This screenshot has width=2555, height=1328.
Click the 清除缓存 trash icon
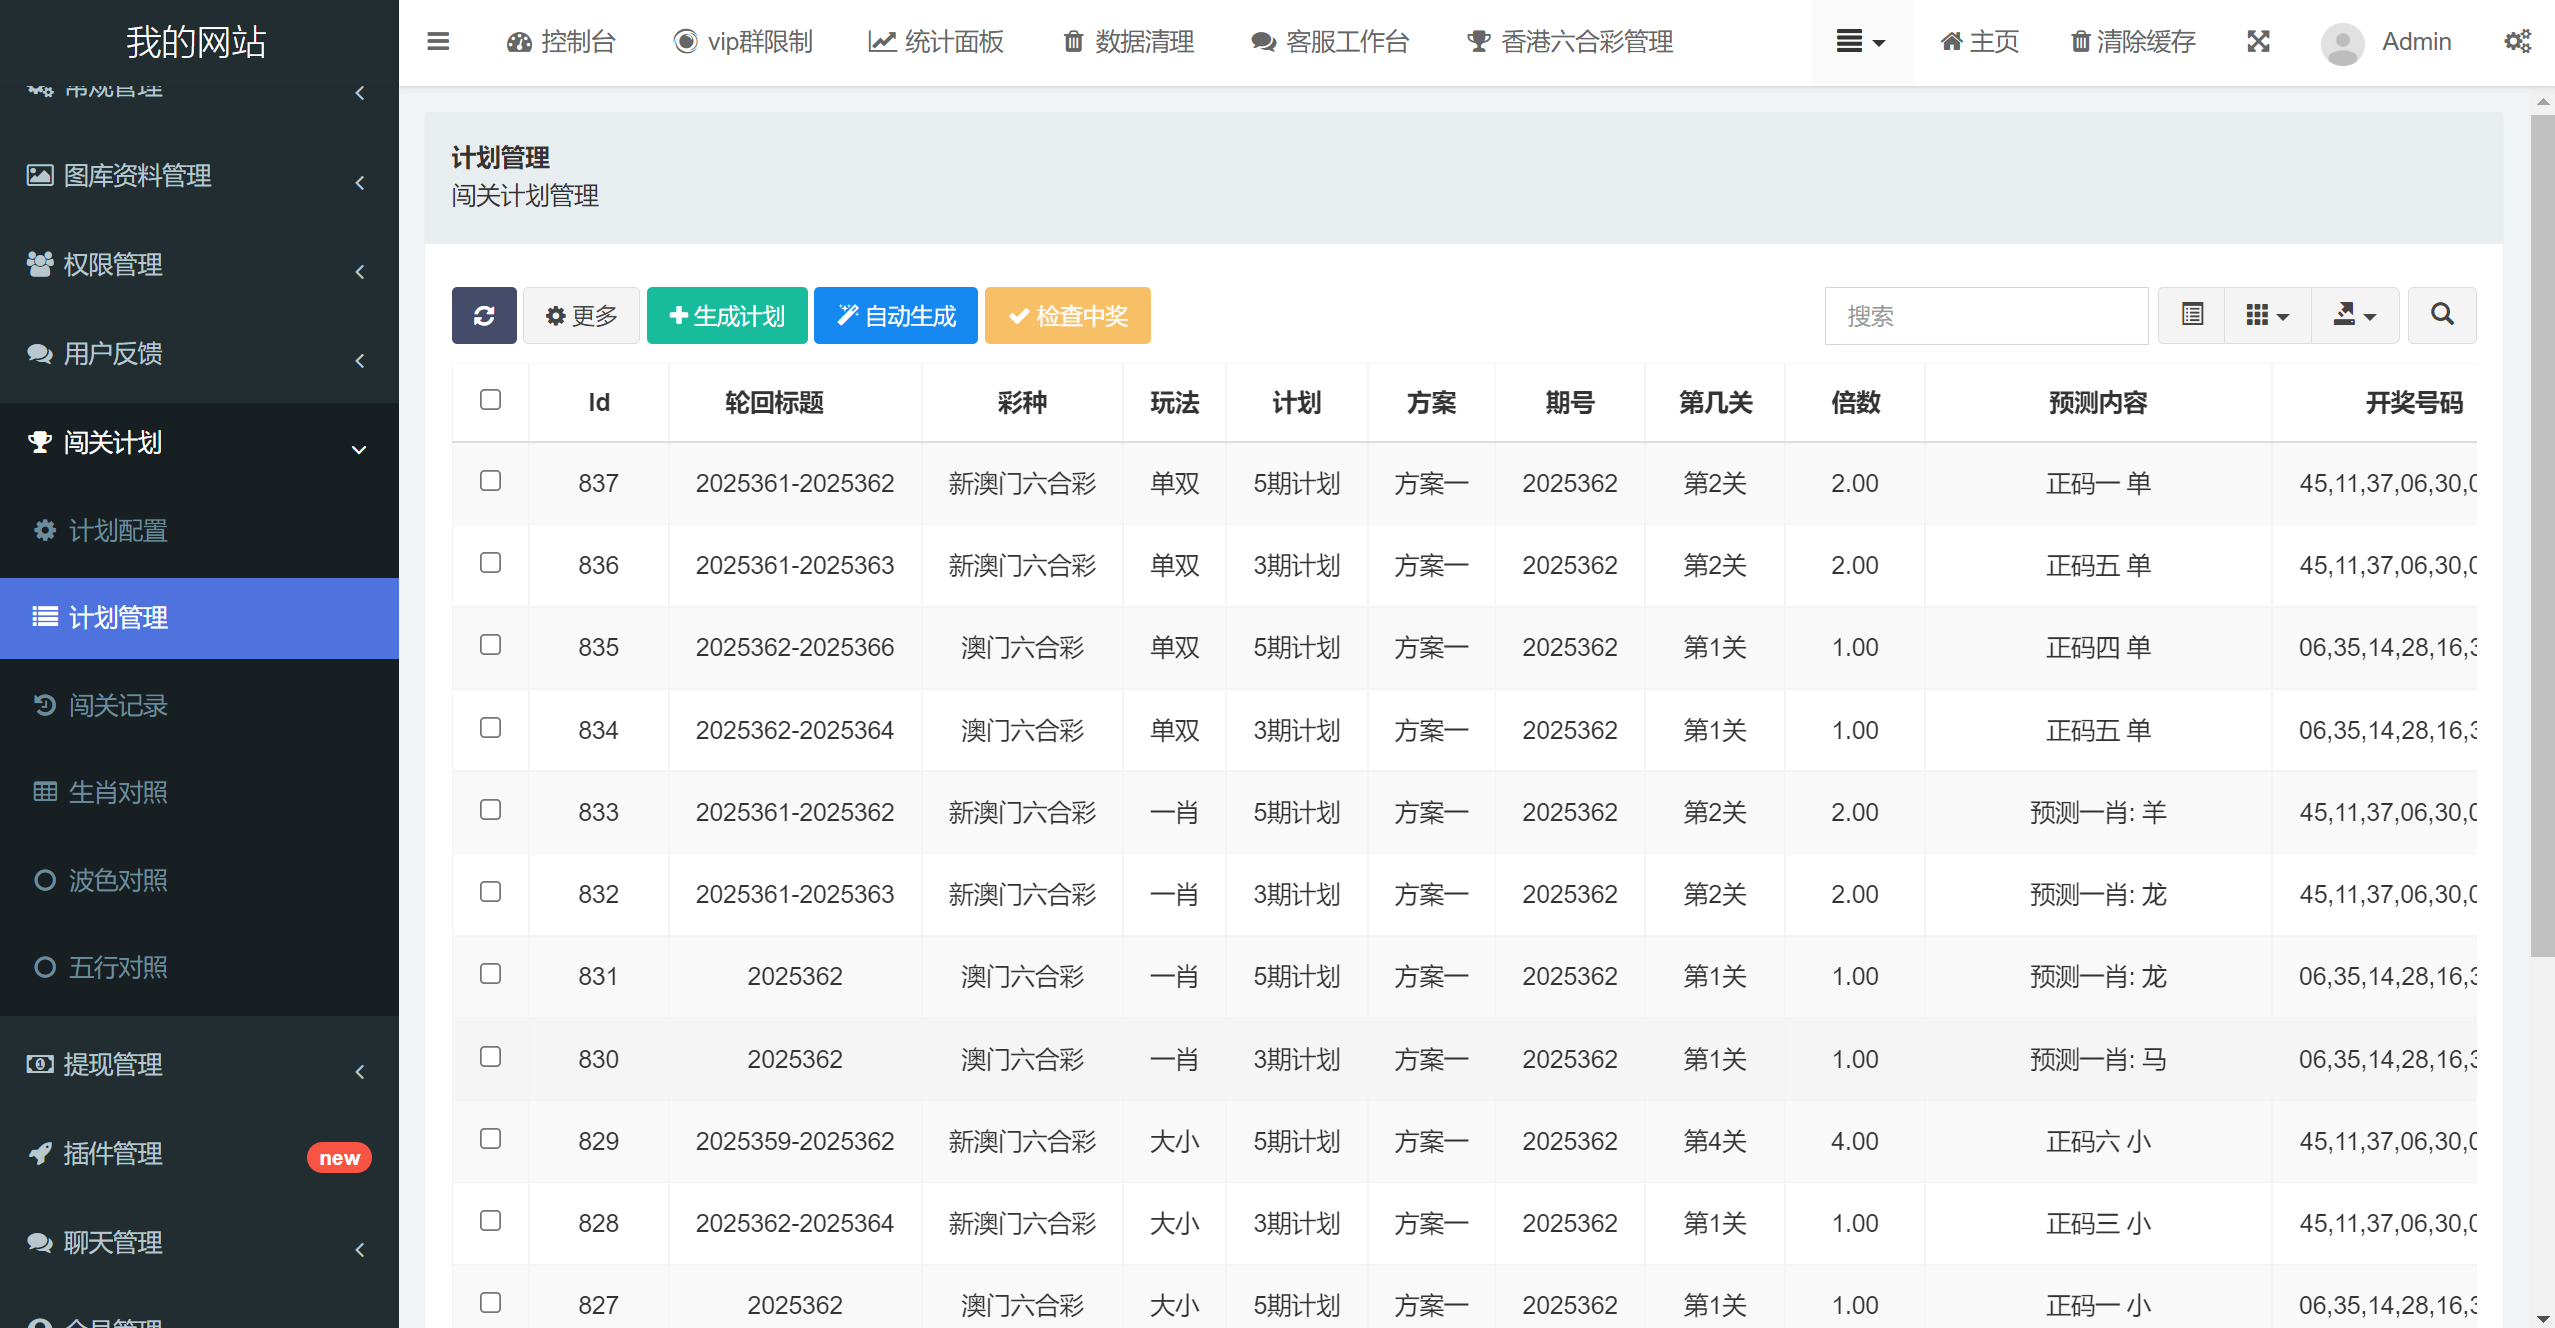(x=2080, y=42)
